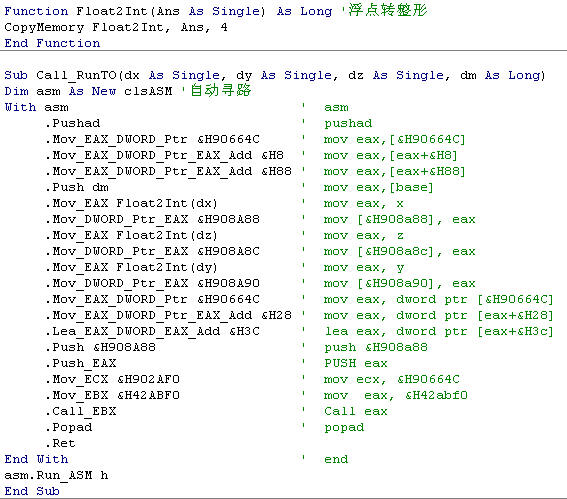Viewport: 567px width, 499px height.
Task: Click the comment 'mov eax,[&H90664C]'
Action: pos(395,140)
